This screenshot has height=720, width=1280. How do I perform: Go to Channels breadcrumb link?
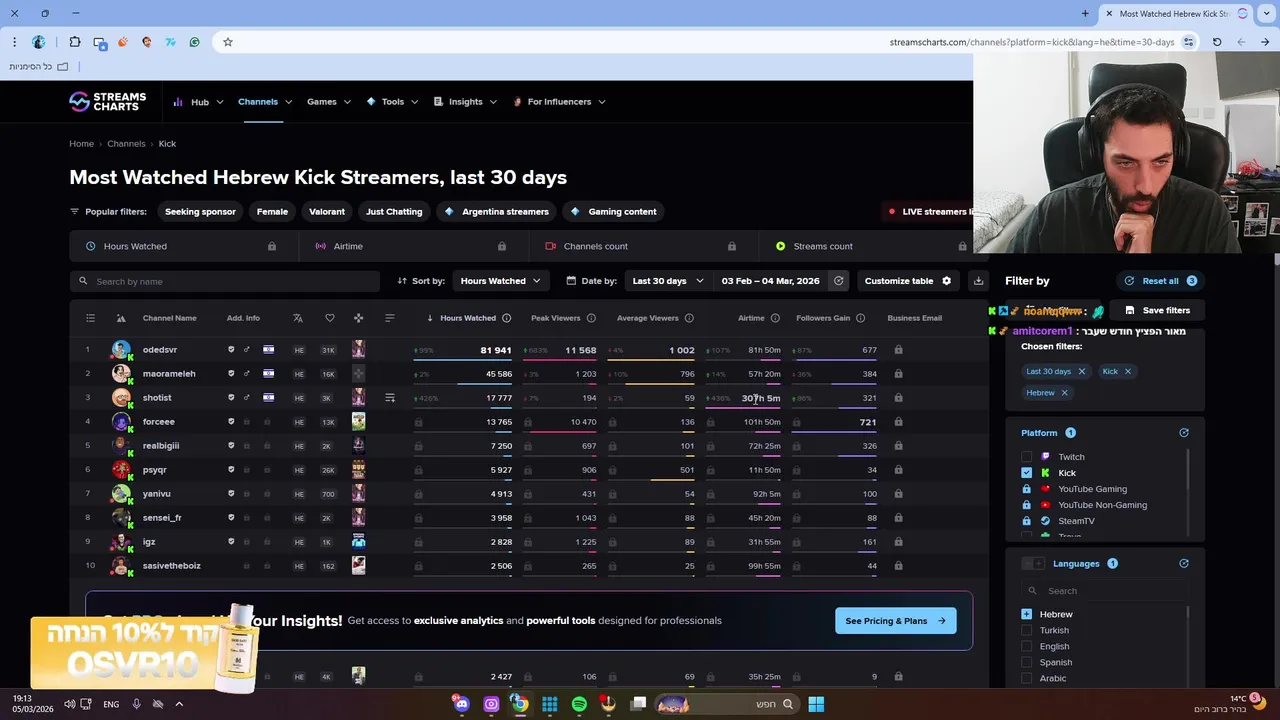pos(126,144)
